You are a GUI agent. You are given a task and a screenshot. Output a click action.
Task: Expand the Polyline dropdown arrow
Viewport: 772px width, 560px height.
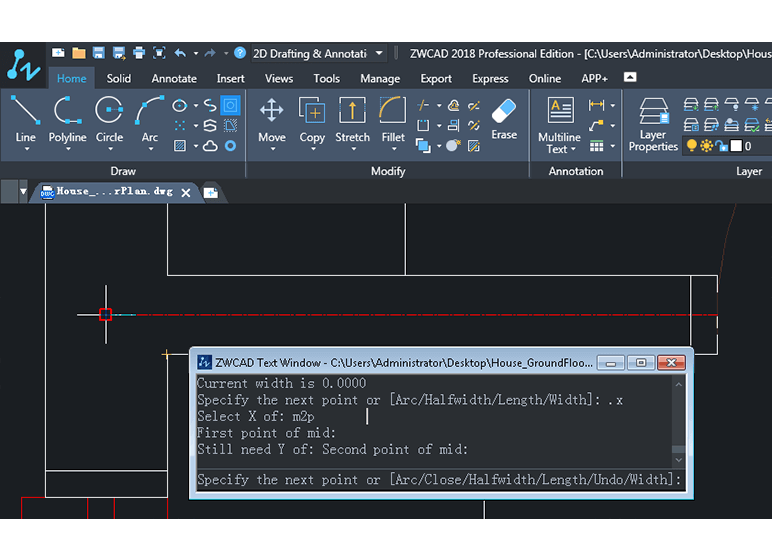click(x=68, y=149)
